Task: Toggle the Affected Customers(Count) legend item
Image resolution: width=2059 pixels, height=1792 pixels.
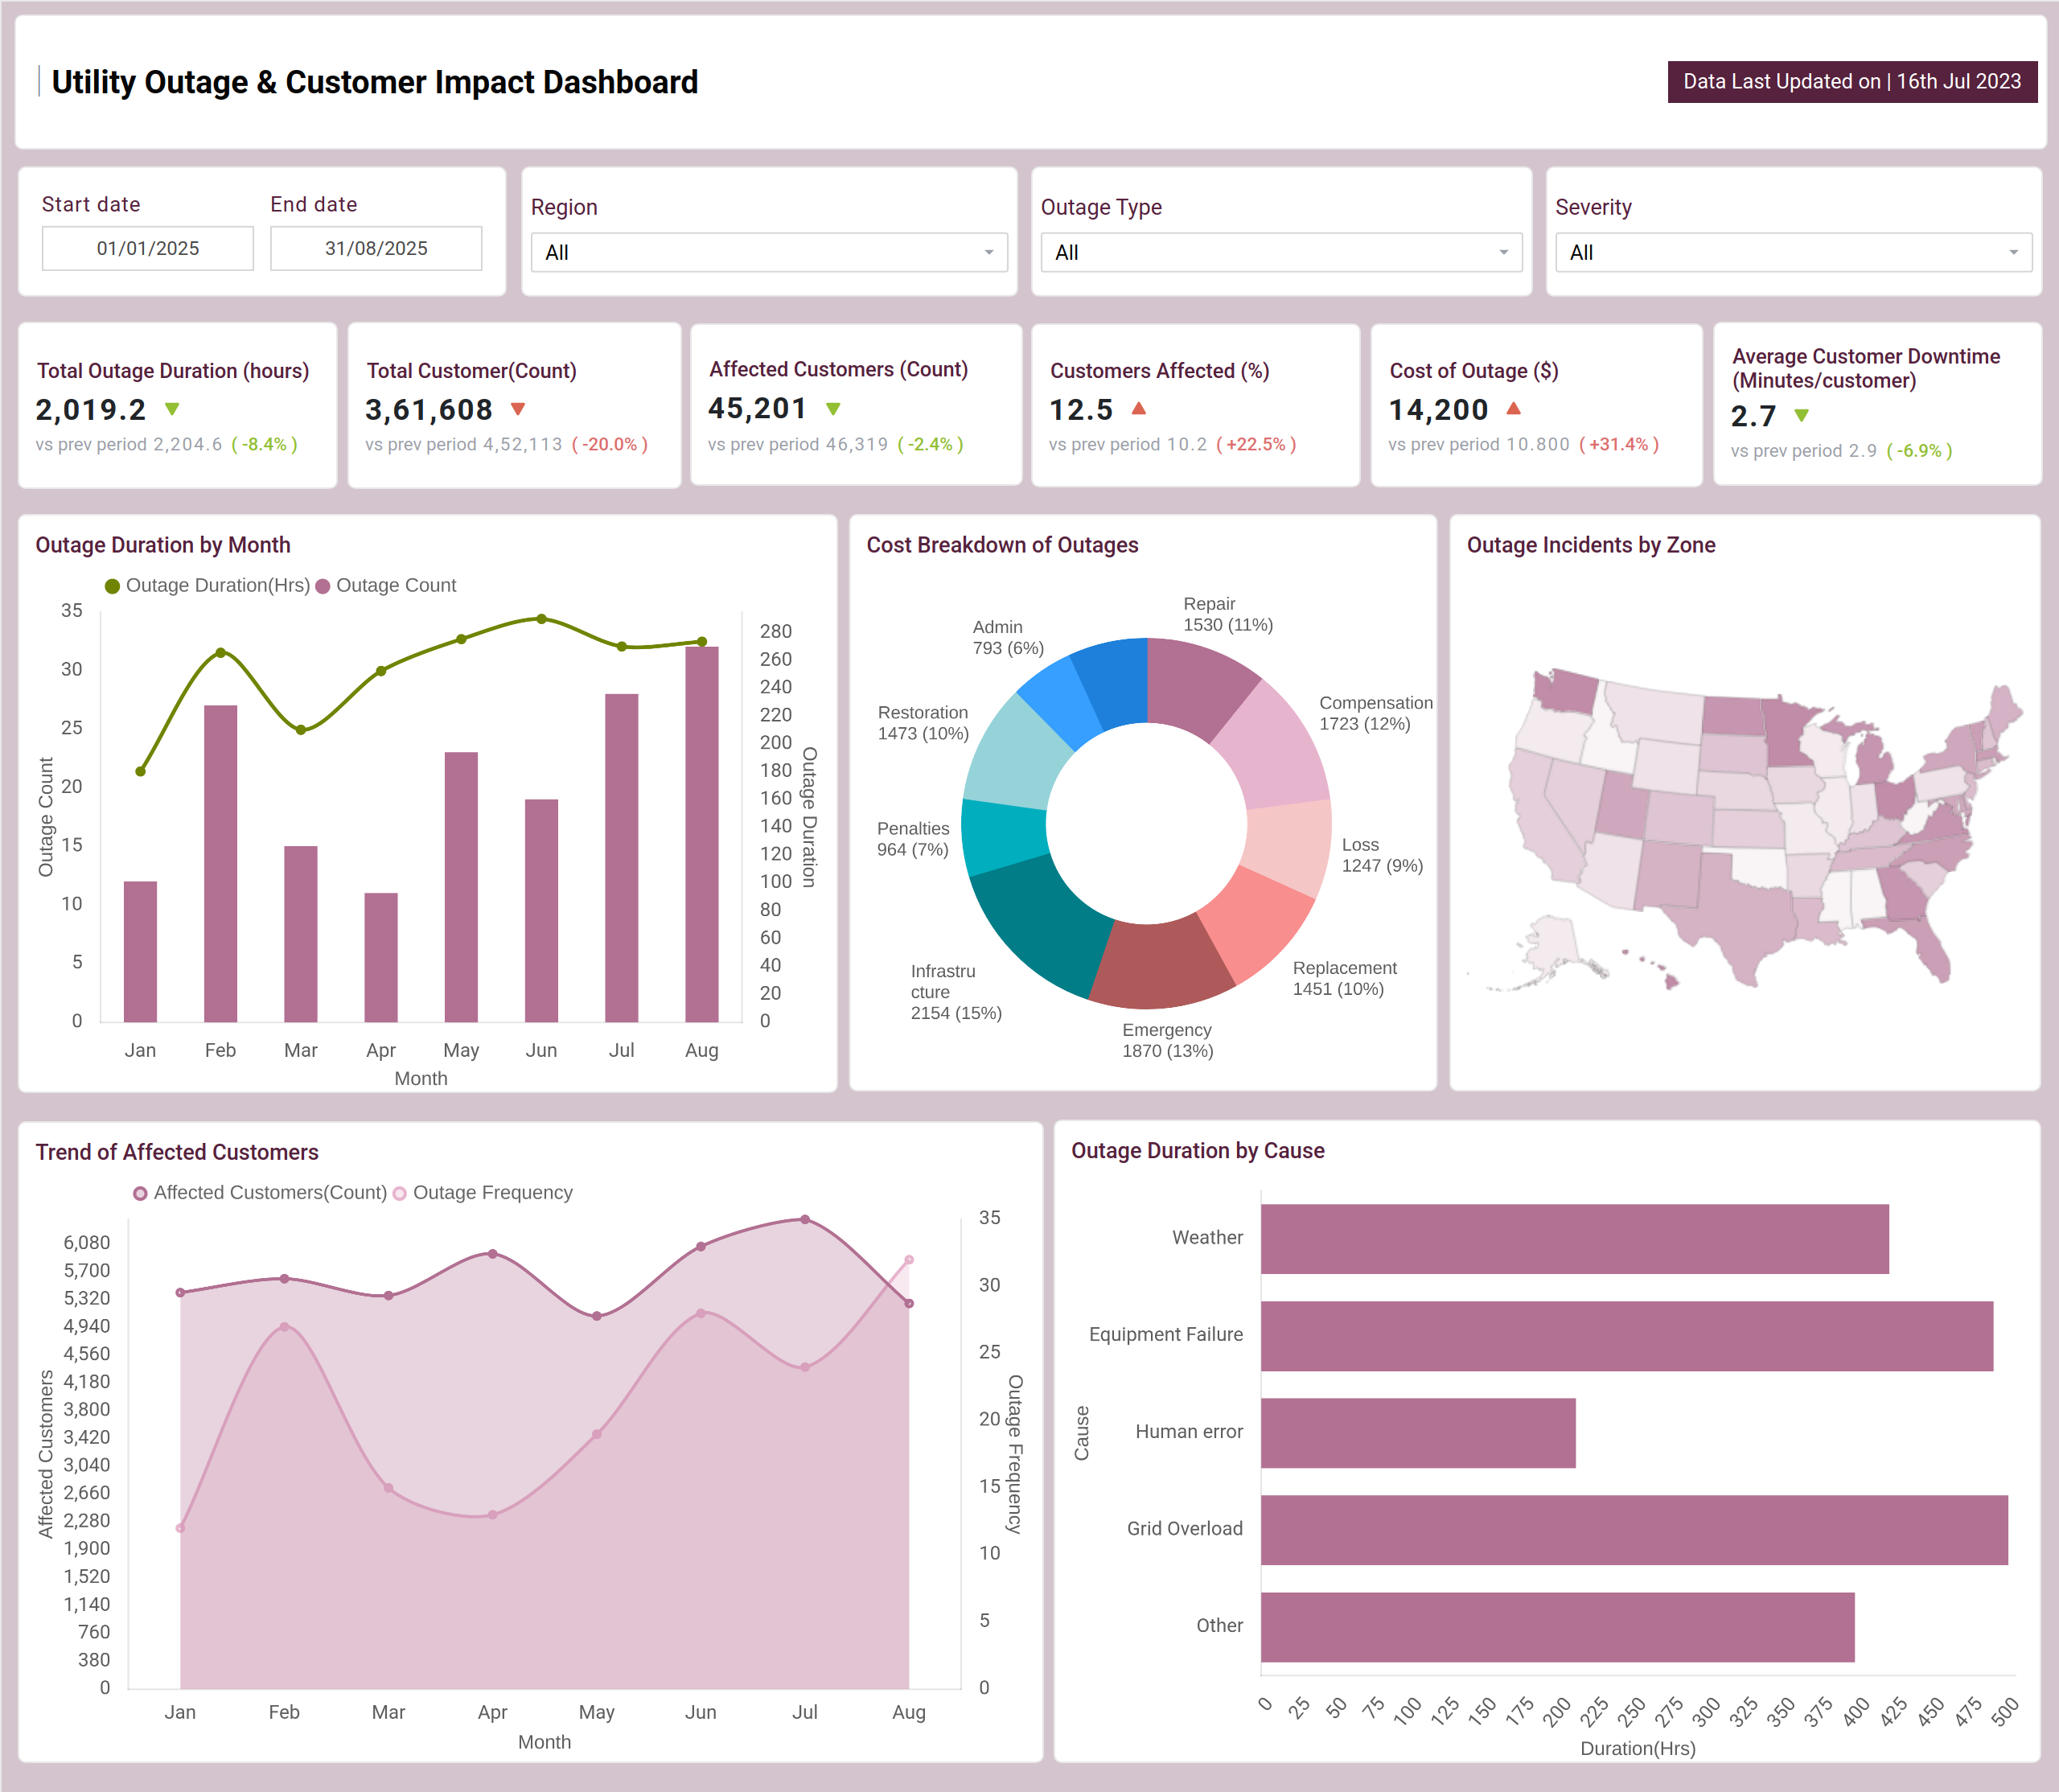Action: (260, 1193)
